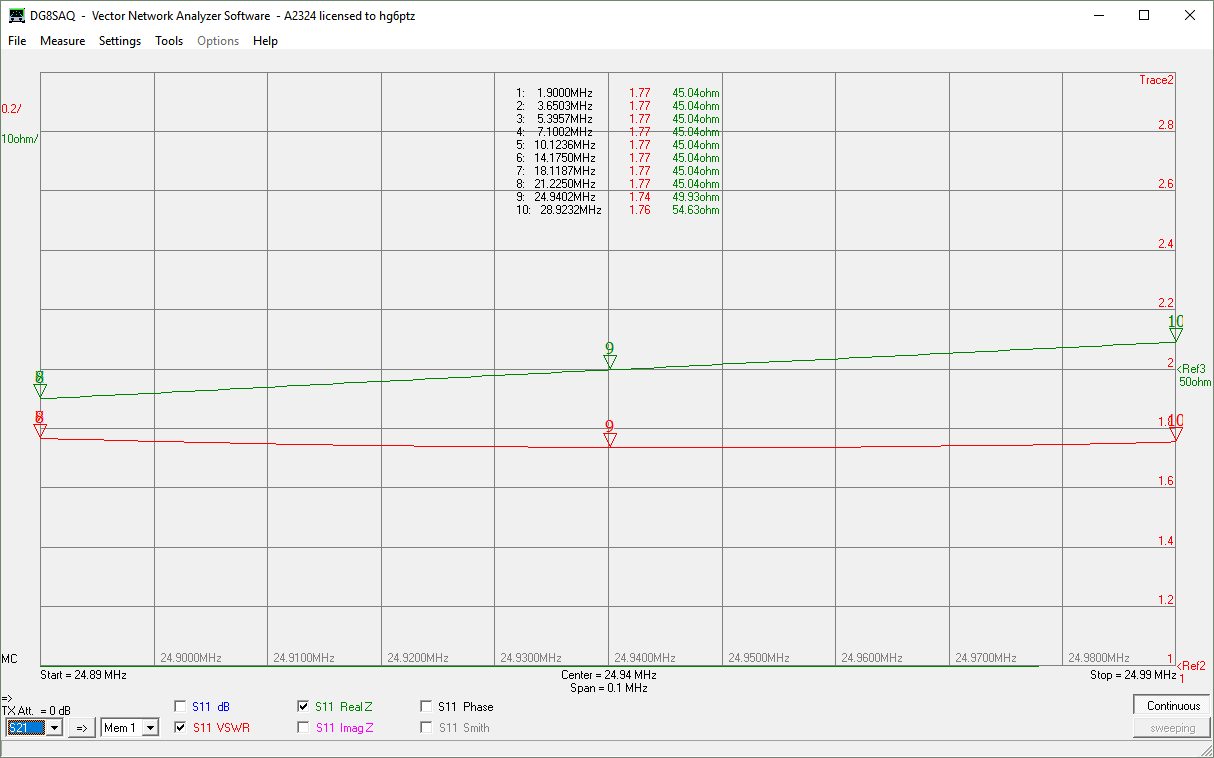The height and width of the screenshot is (758, 1214).
Task: Enable the S11 Phase checkbox
Action: point(427,706)
